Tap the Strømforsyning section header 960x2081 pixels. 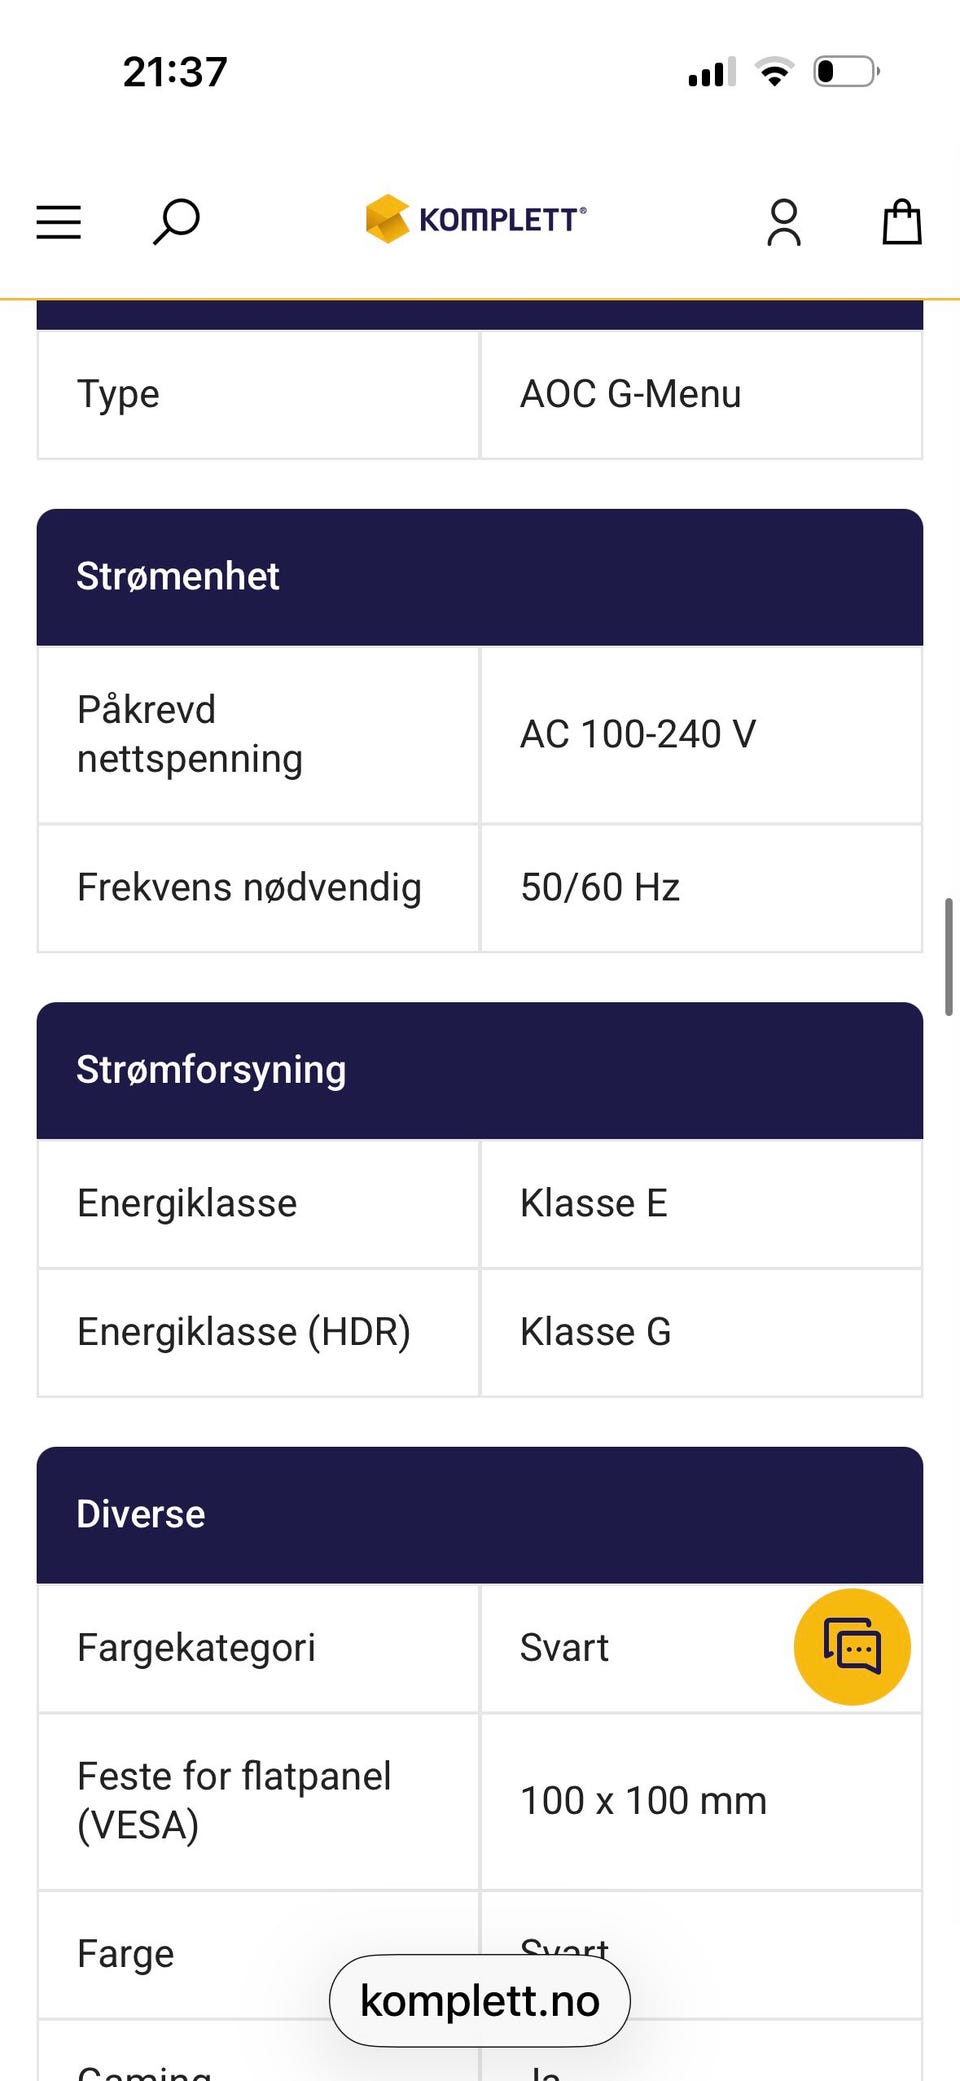(480, 1070)
